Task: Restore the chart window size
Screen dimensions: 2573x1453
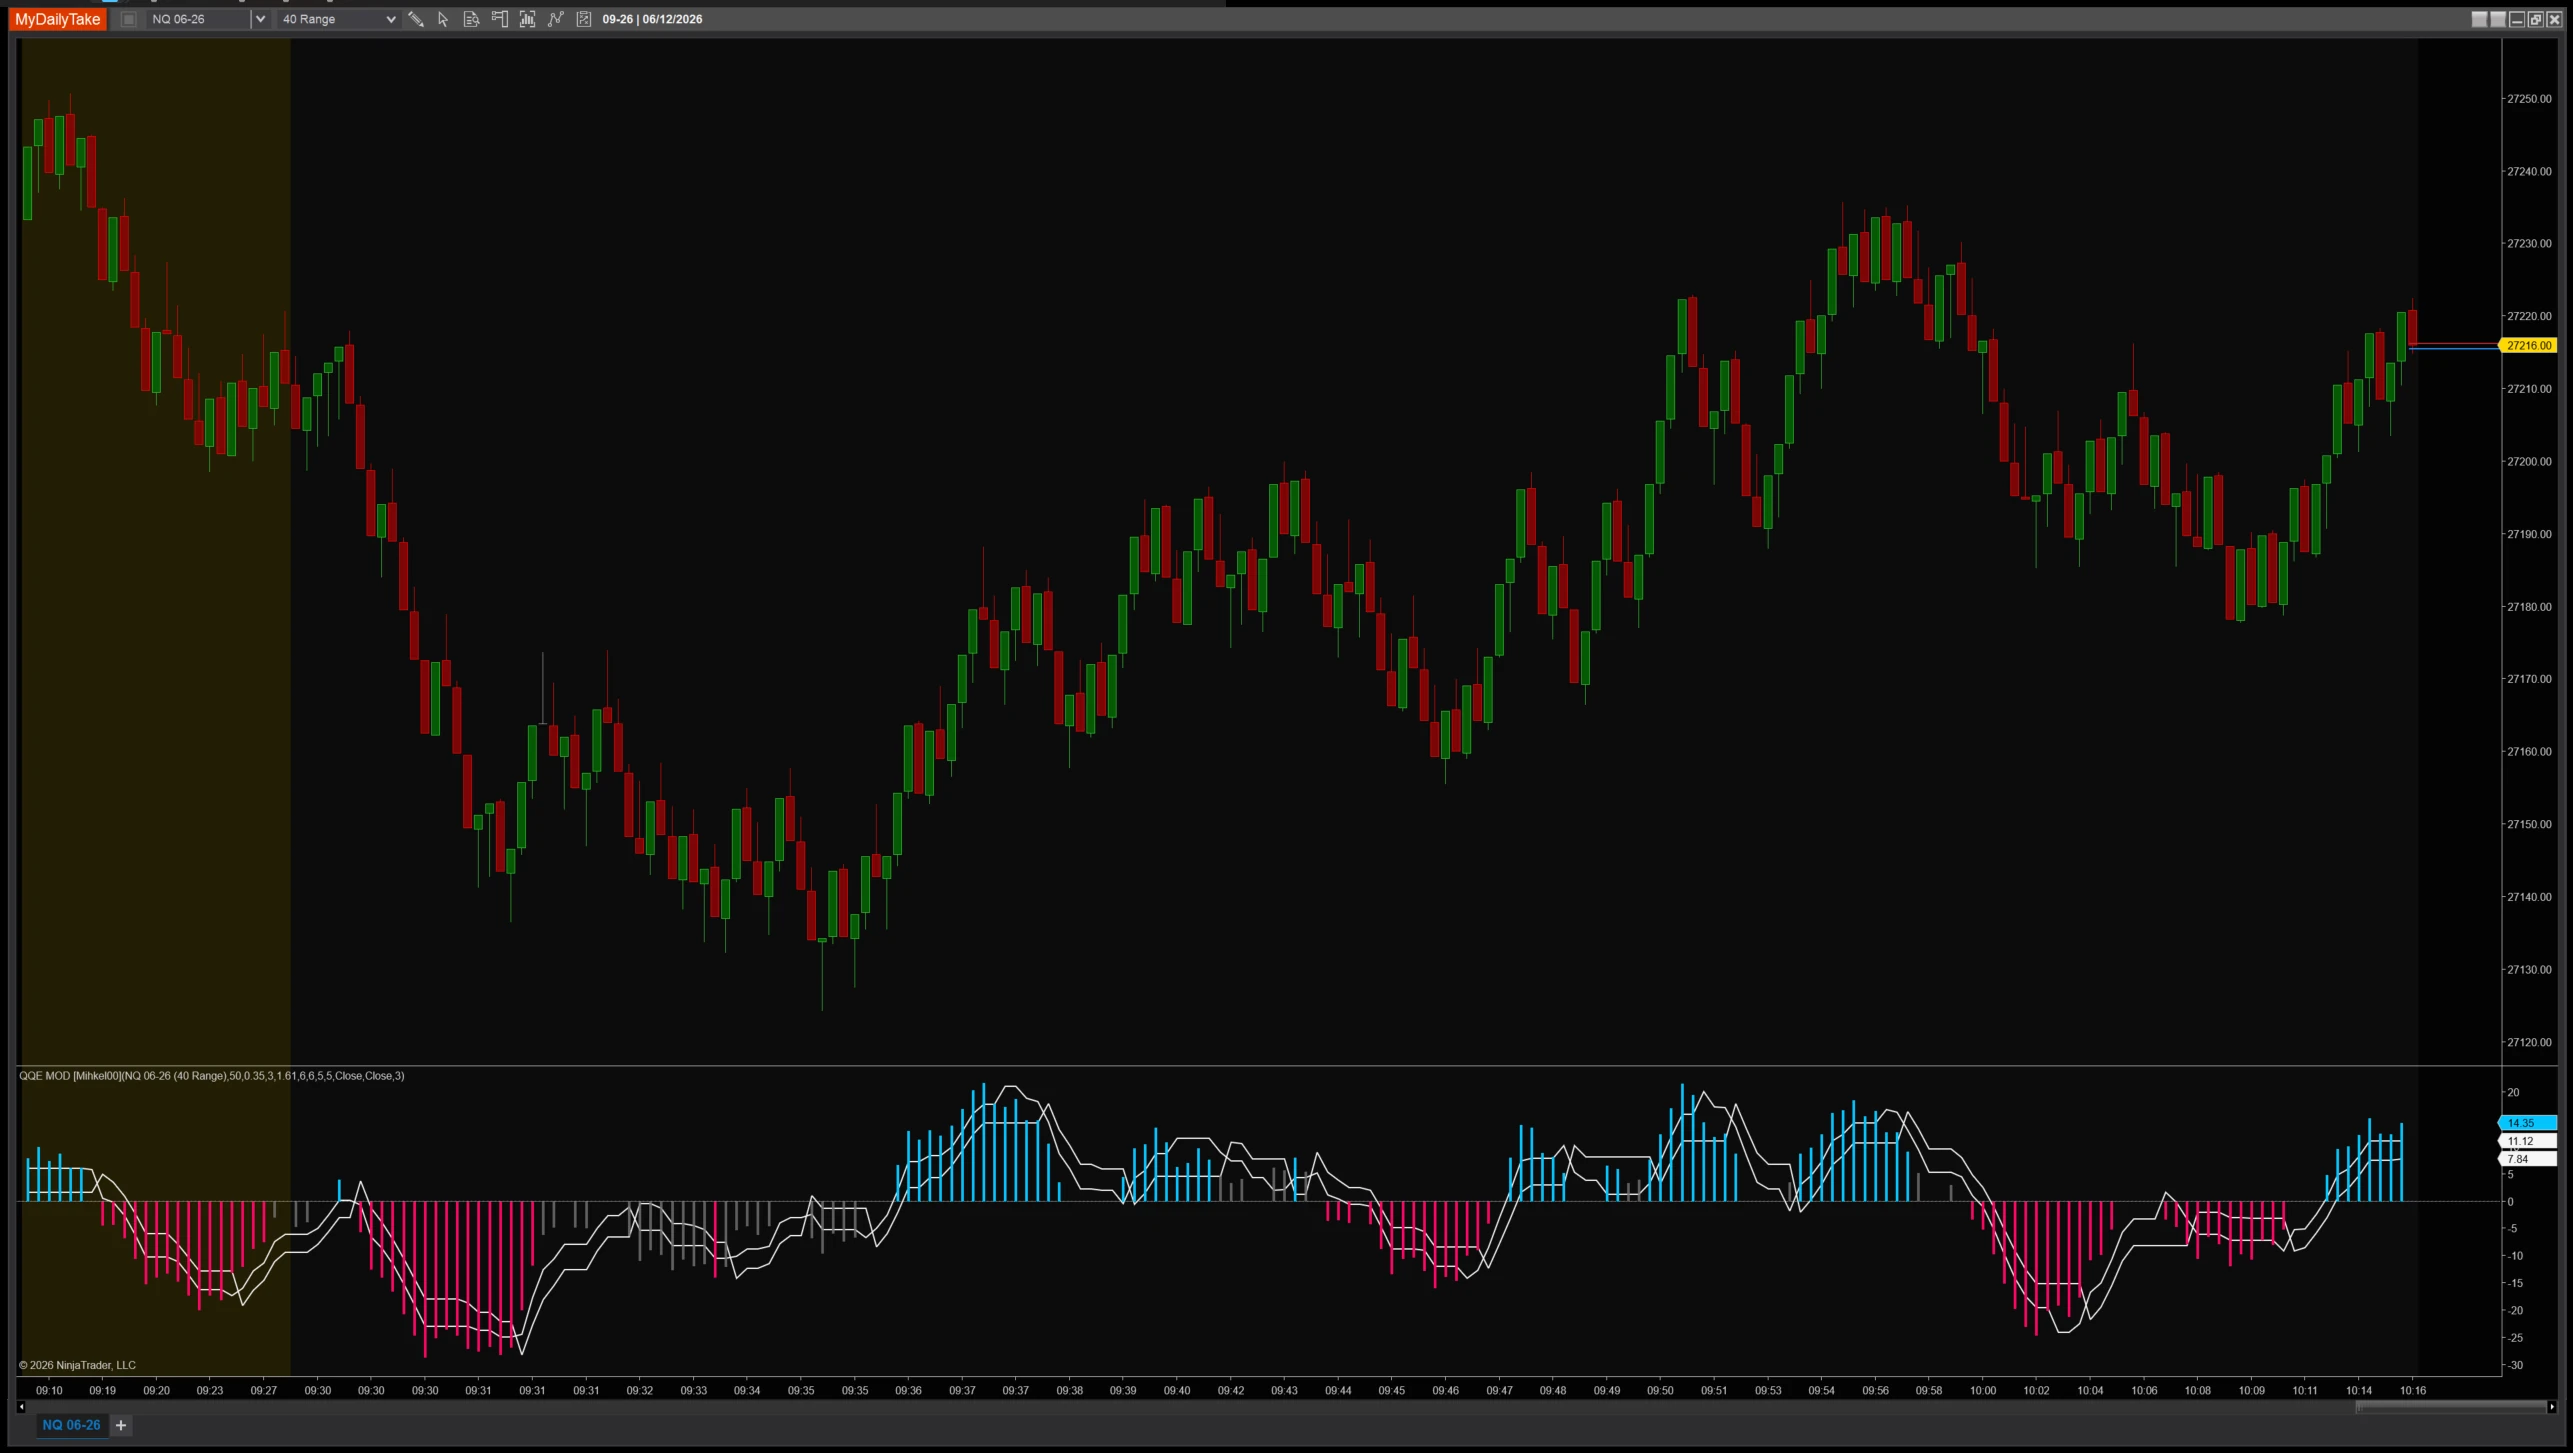Action: coord(2535,19)
